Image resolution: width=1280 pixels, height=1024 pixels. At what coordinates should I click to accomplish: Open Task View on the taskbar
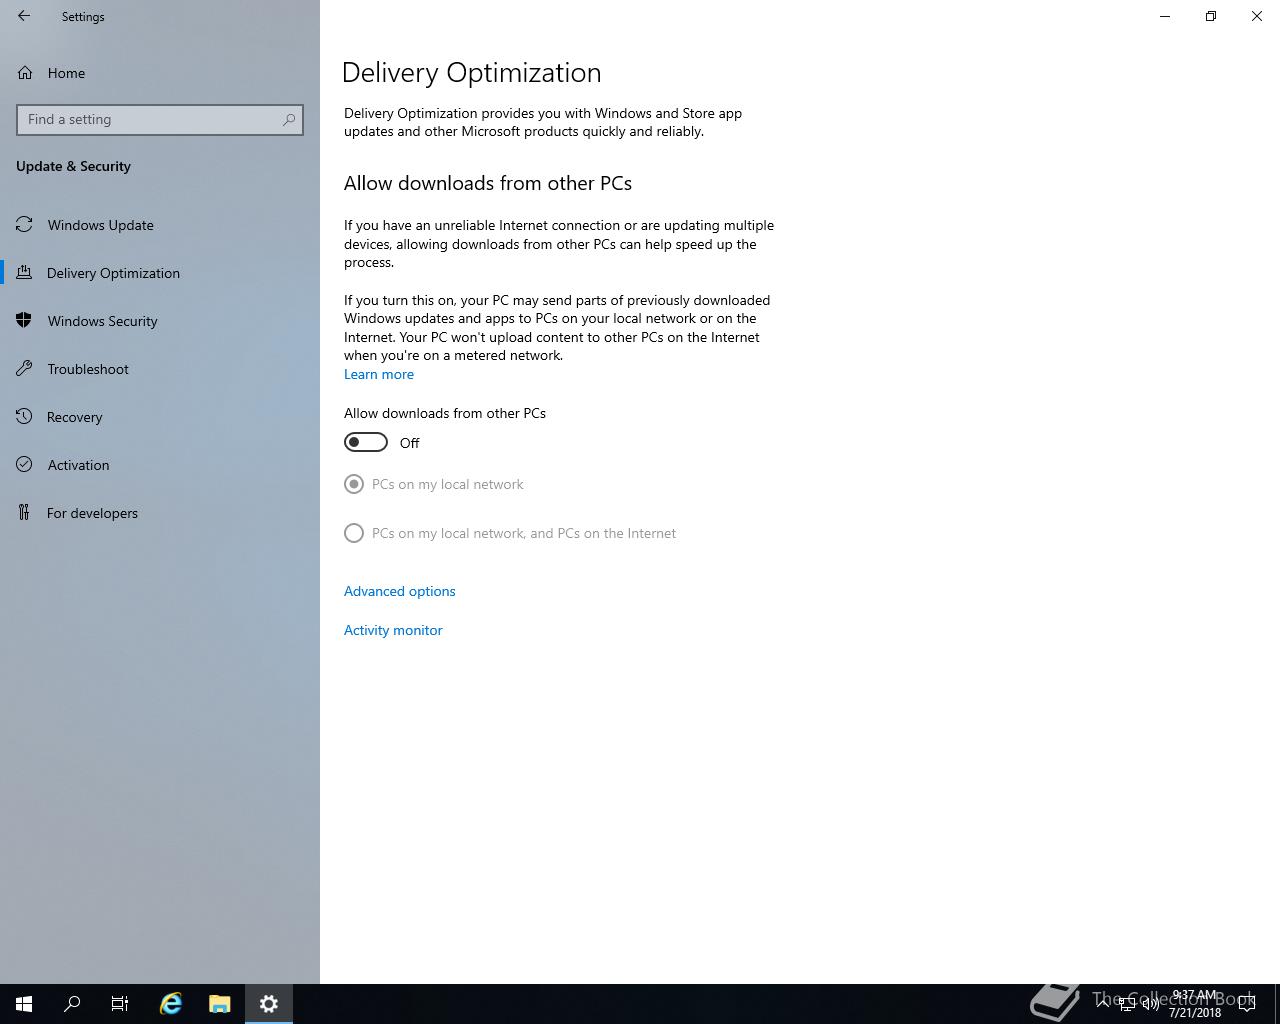(x=120, y=1004)
